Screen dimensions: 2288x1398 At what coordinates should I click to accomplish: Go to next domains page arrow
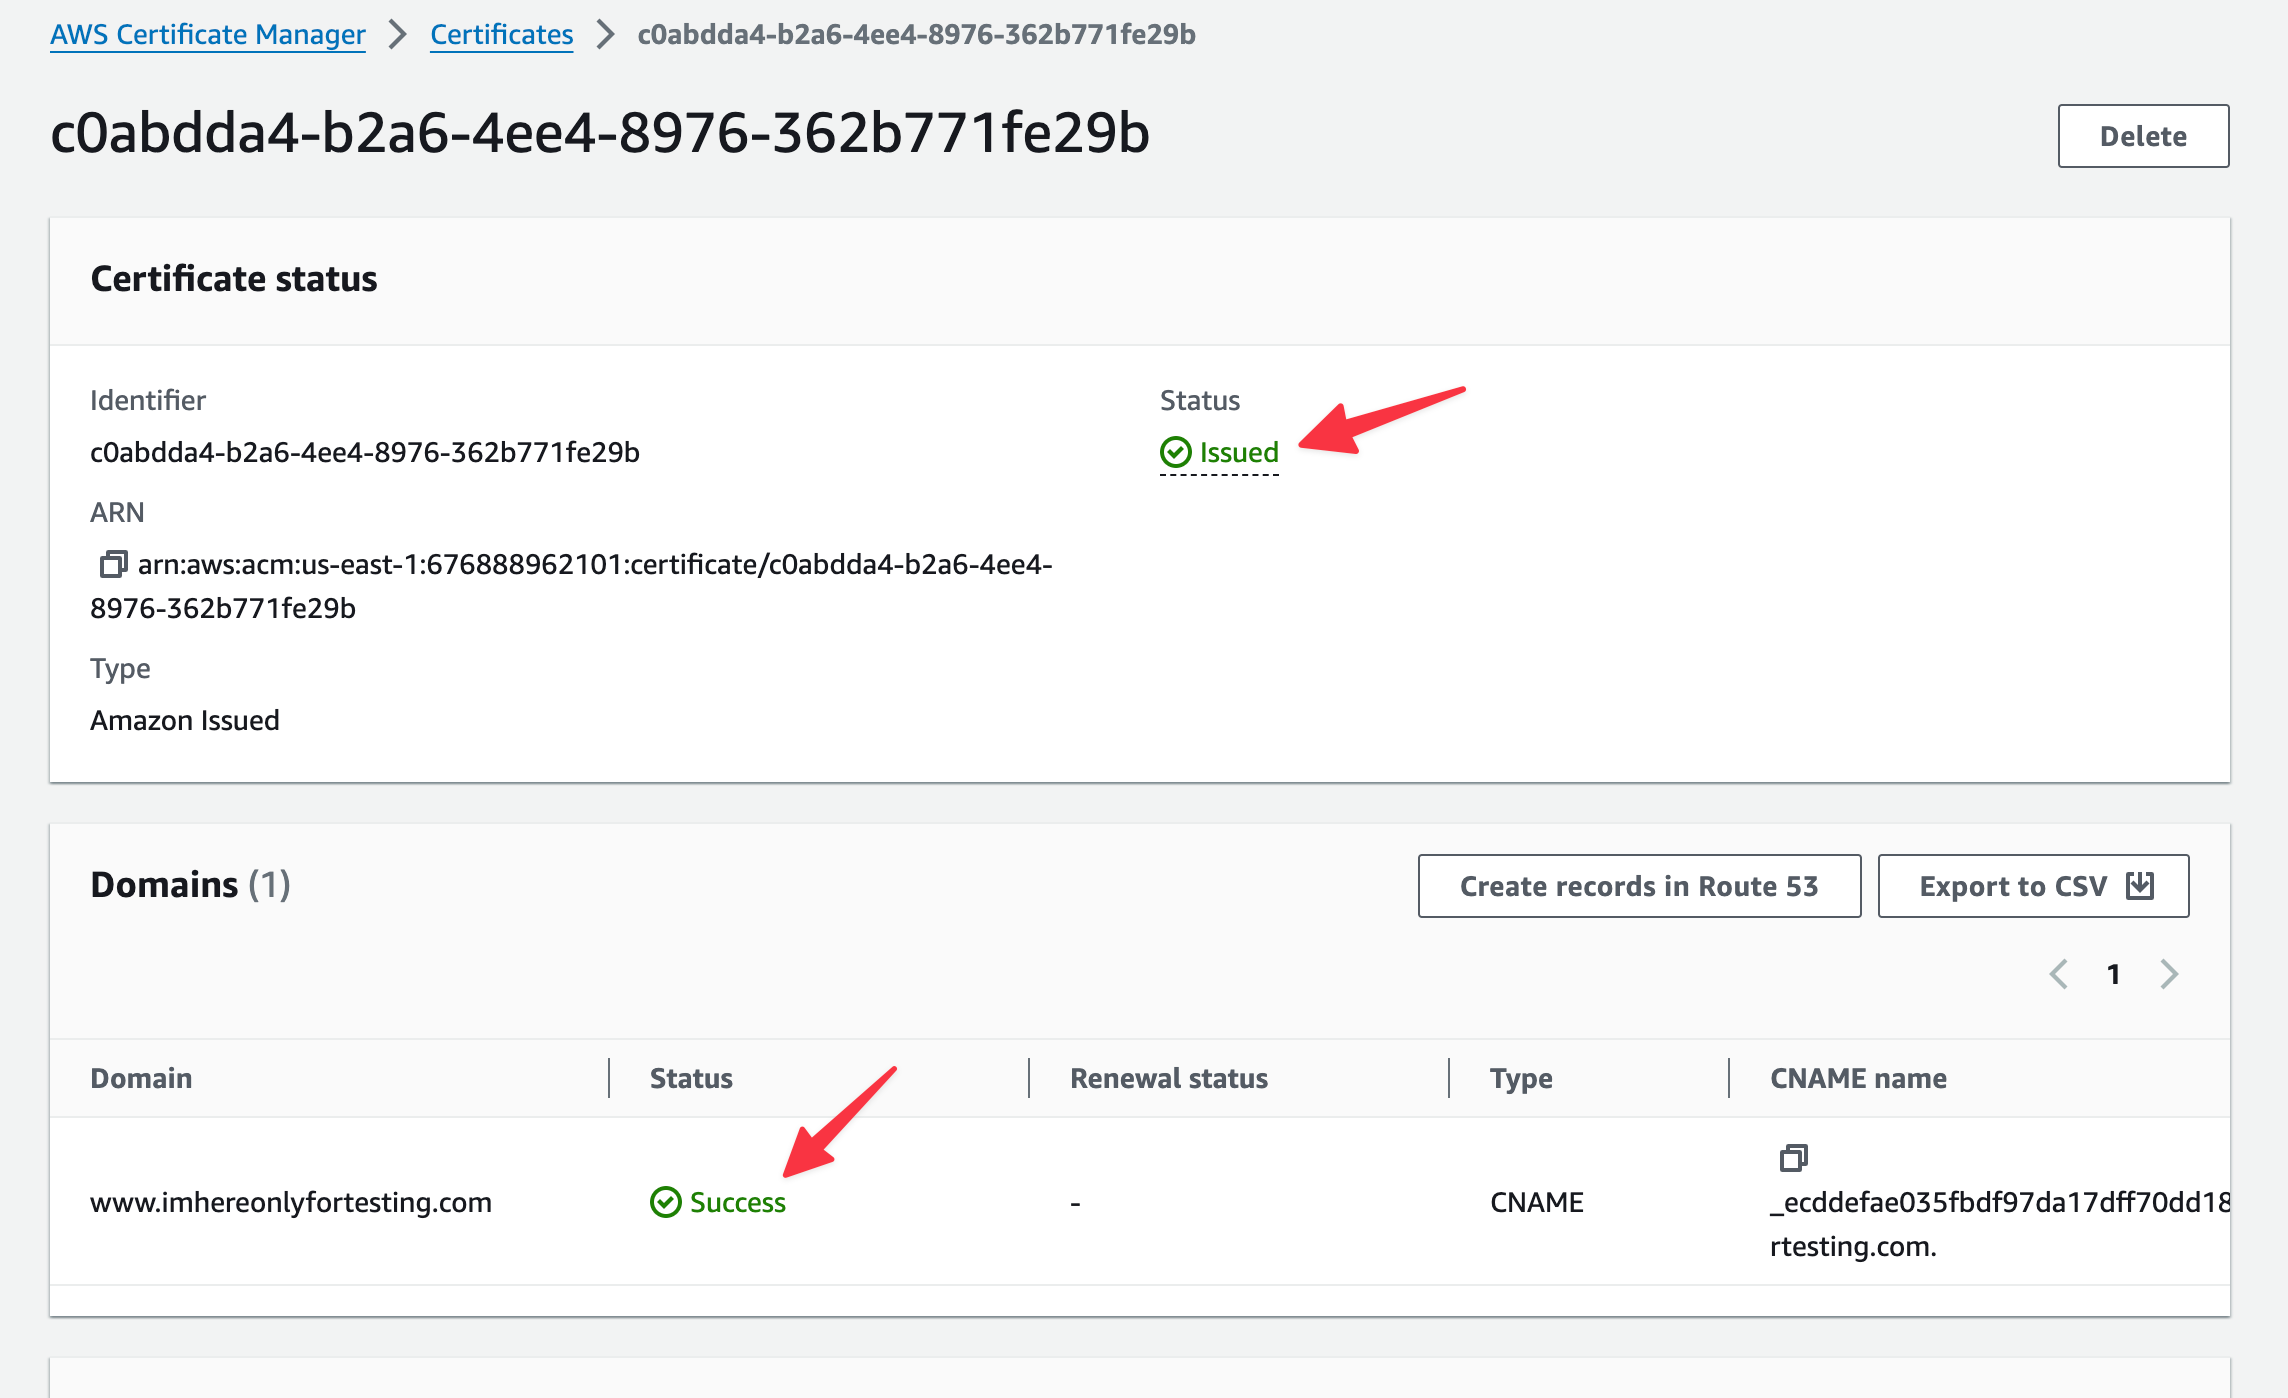coord(2168,974)
